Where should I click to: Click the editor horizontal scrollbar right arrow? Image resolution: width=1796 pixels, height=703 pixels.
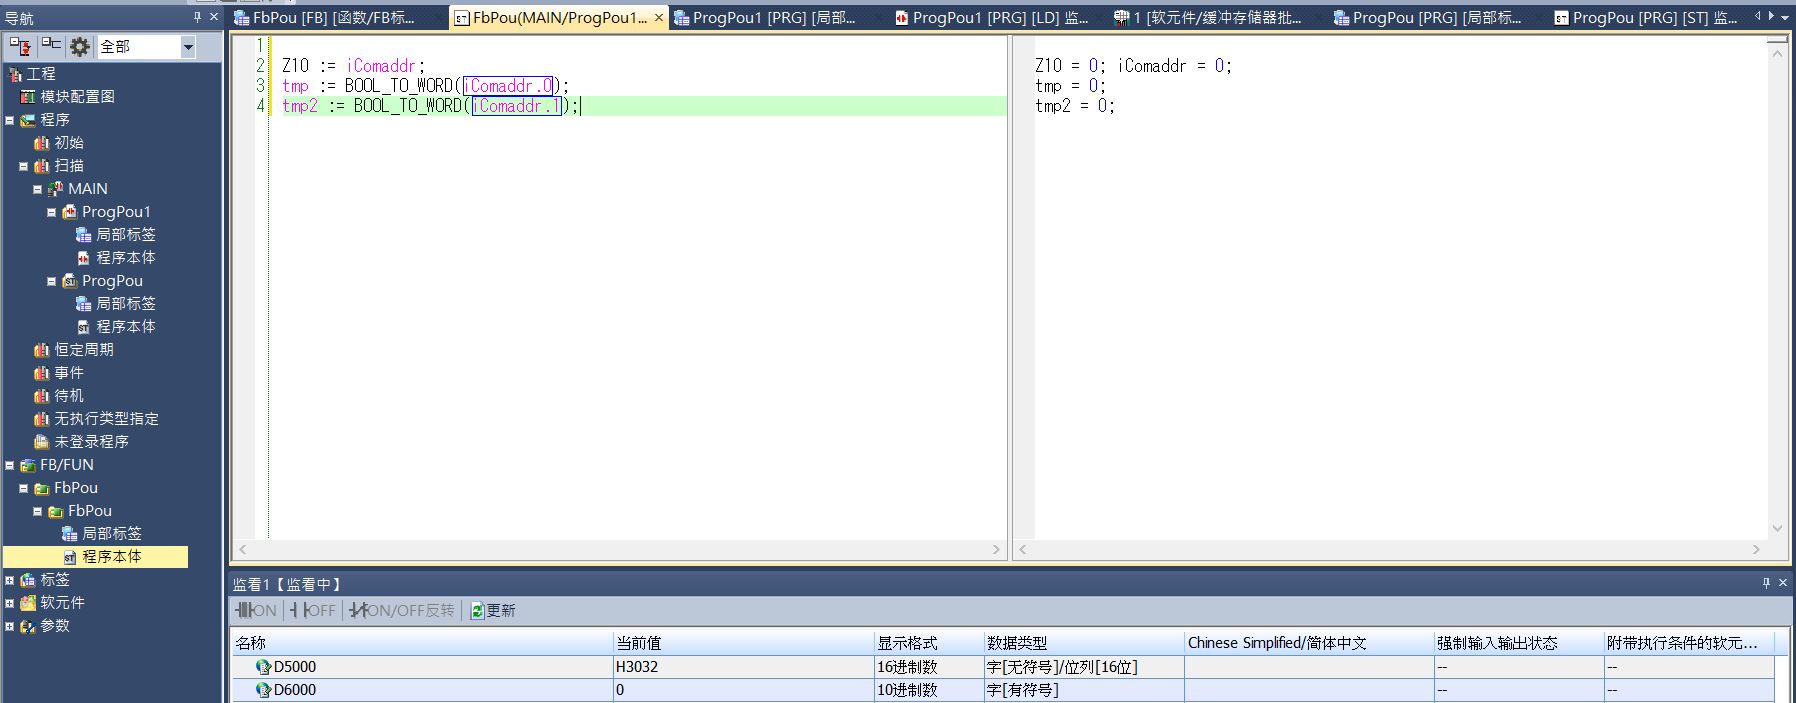pyautogui.click(x=996, y=549)
